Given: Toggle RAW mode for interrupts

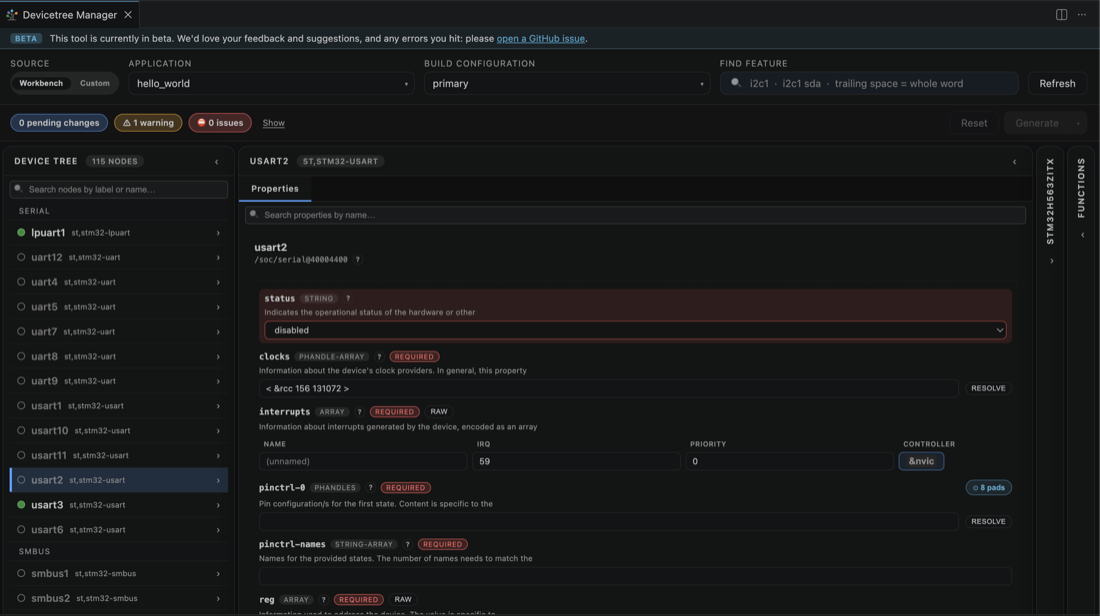Looking at the screenshot, I should [439, 412].
